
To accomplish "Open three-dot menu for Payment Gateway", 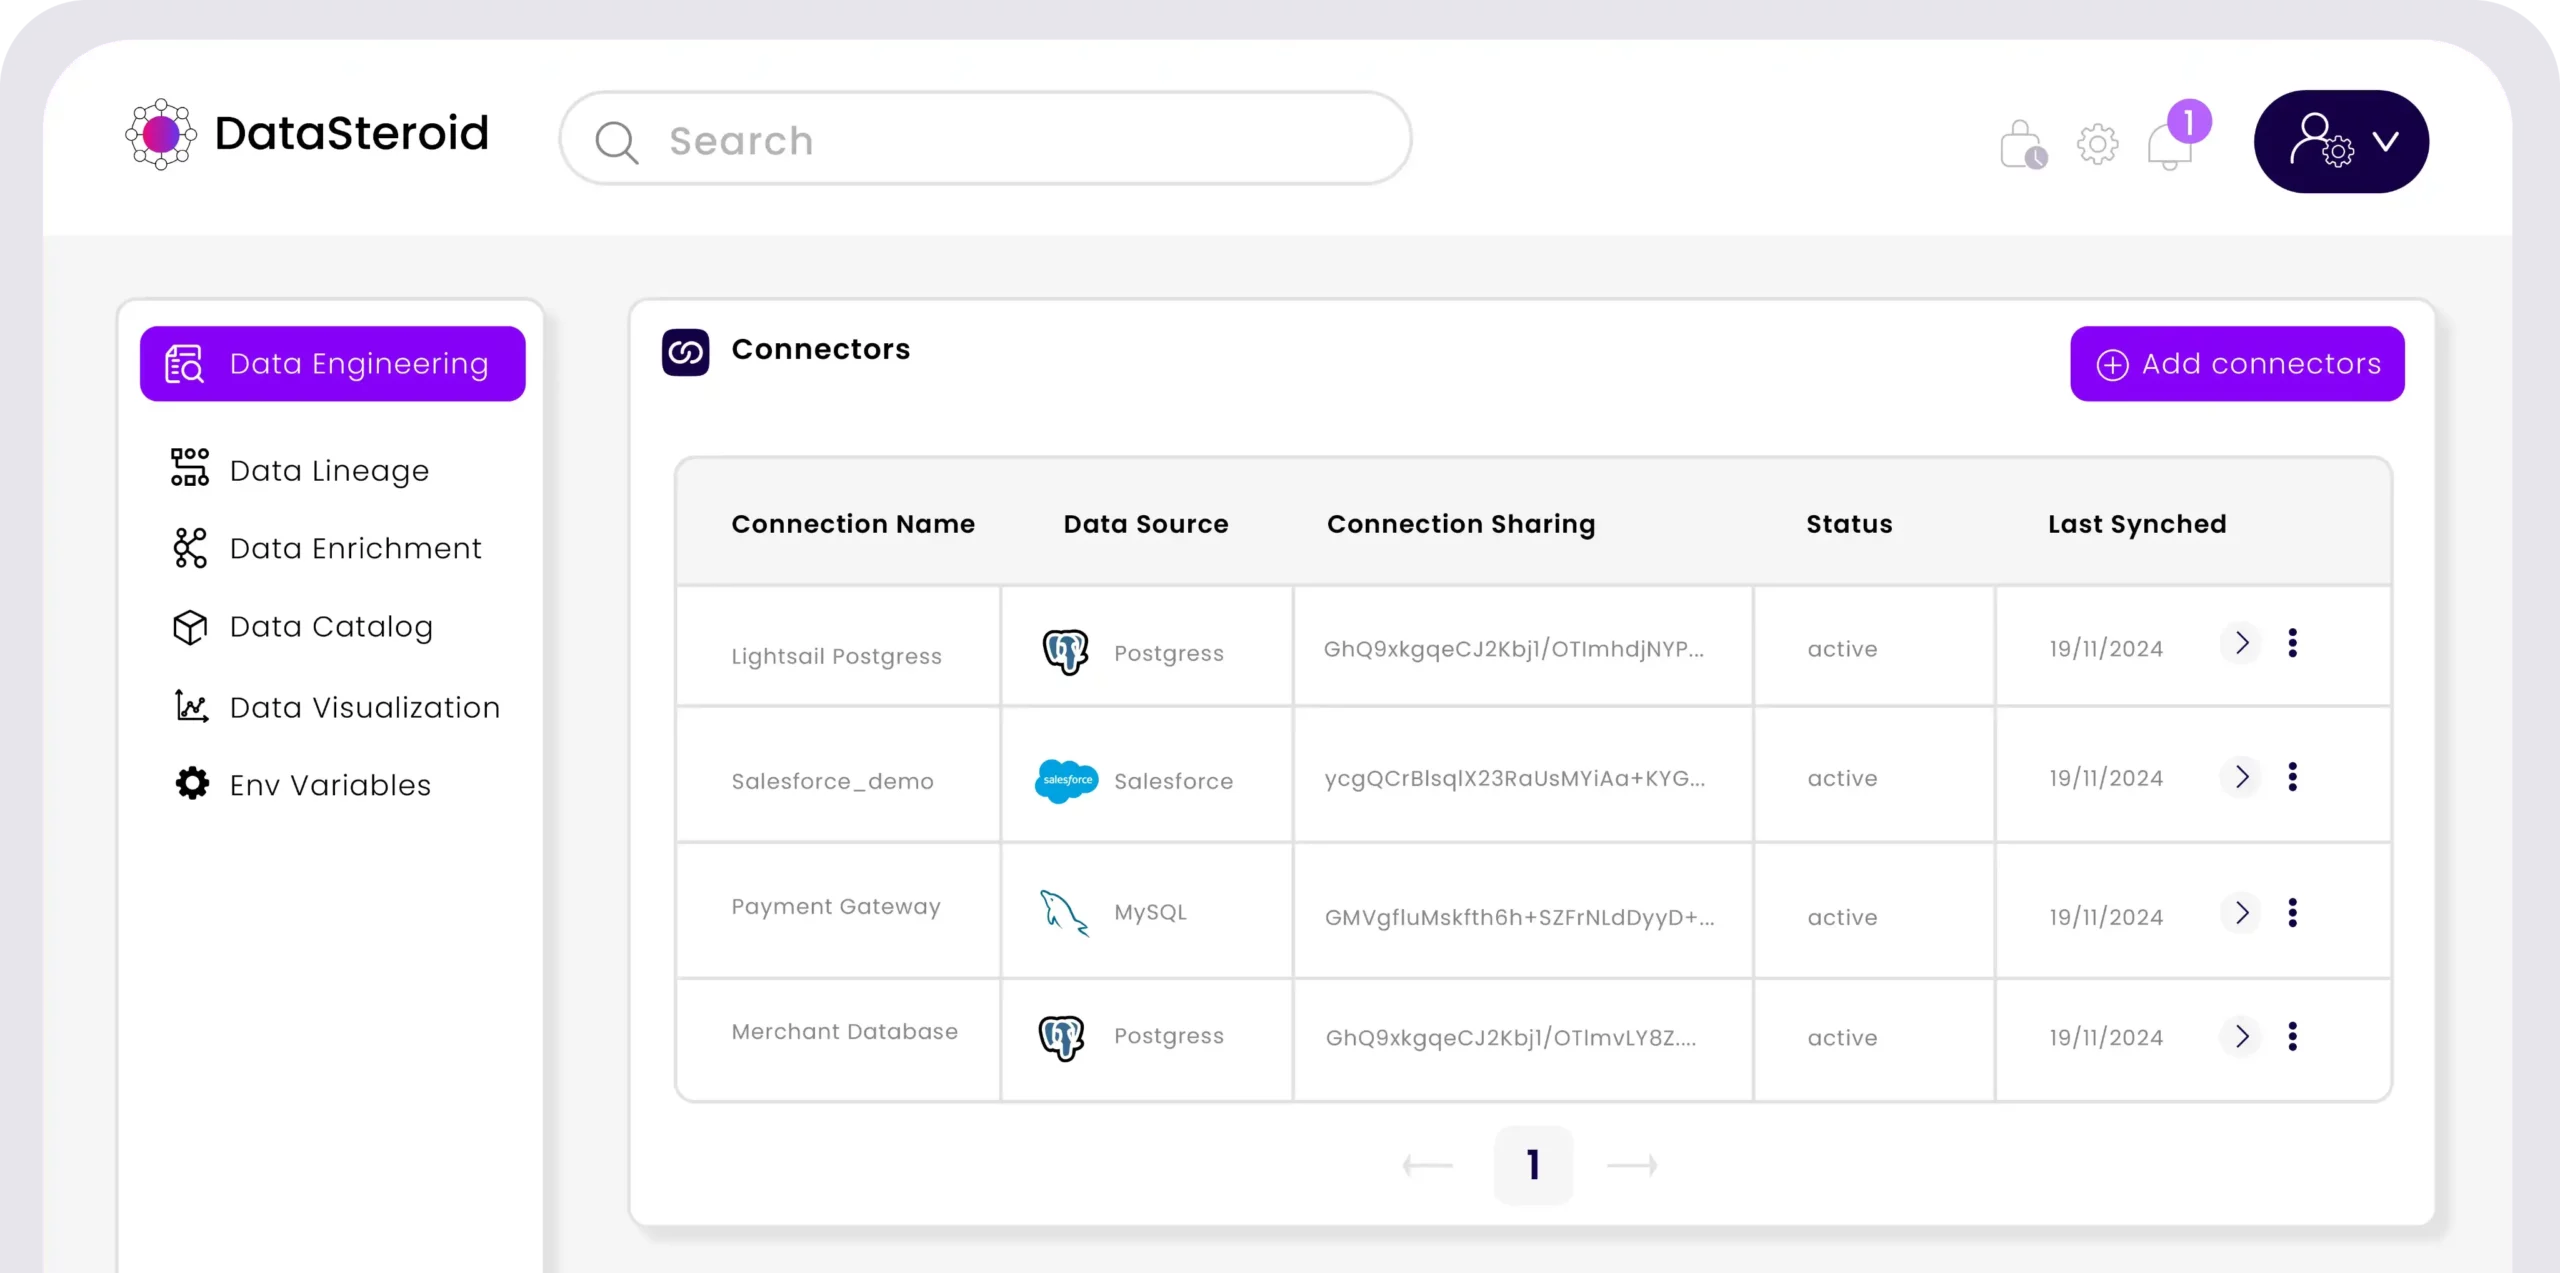I will tap(2292, 913).
